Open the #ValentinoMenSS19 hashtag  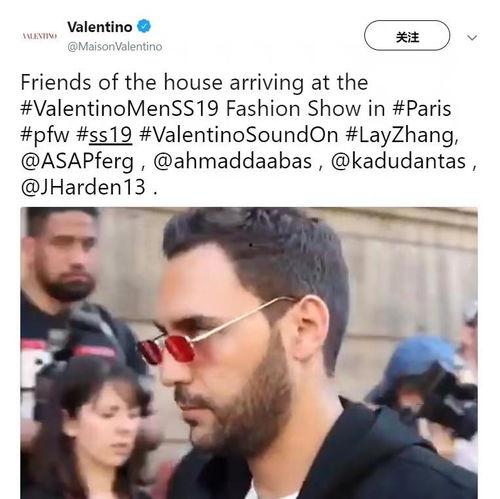pyautogui.click(x=120, y=108)
